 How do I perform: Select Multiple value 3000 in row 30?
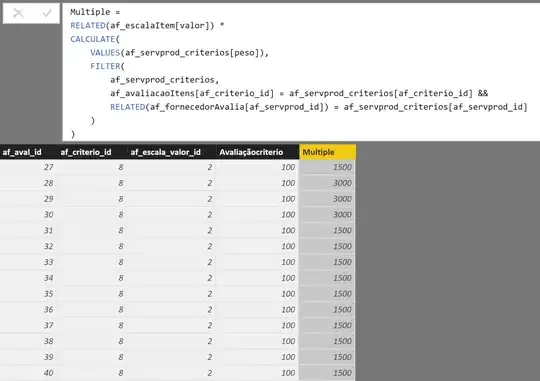click(328, 215)
